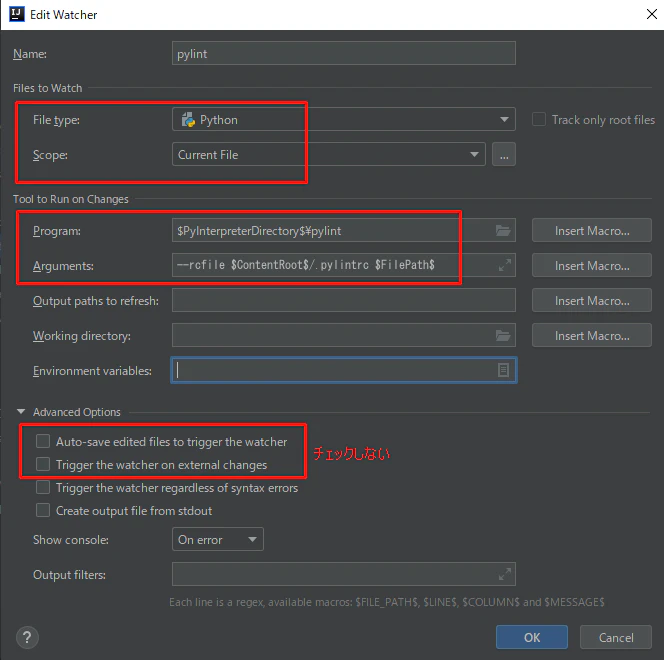Click the "Output filters:" label
This screenshot has height=660, width=664.
point(69,575)
